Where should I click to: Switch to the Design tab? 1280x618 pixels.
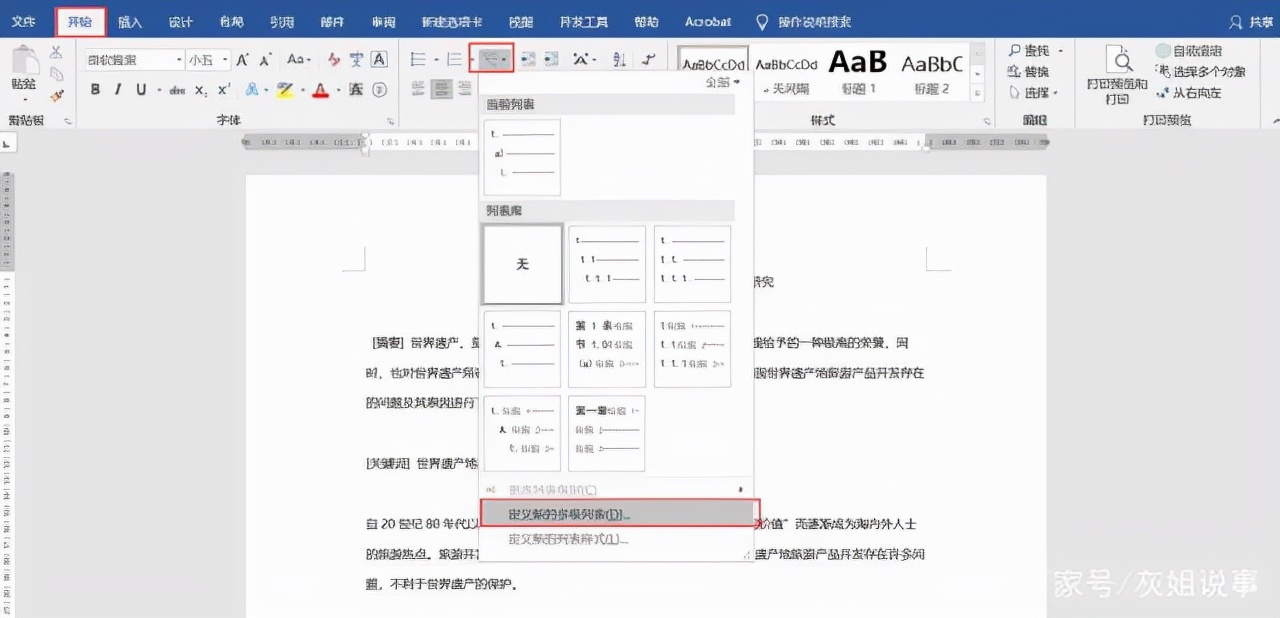[x=181, y=21]
